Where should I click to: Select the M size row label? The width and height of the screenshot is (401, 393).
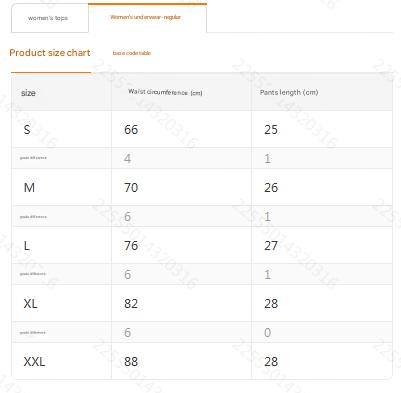[x=29, y=188]
